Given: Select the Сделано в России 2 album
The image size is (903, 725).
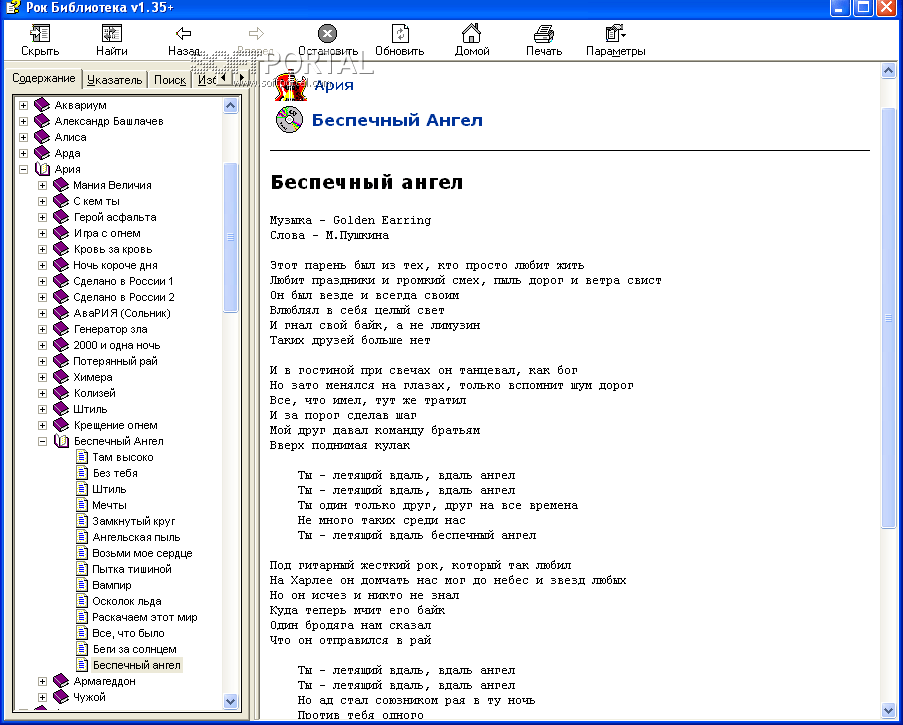Looking at the screenshot, I should [x=124, y=297].
